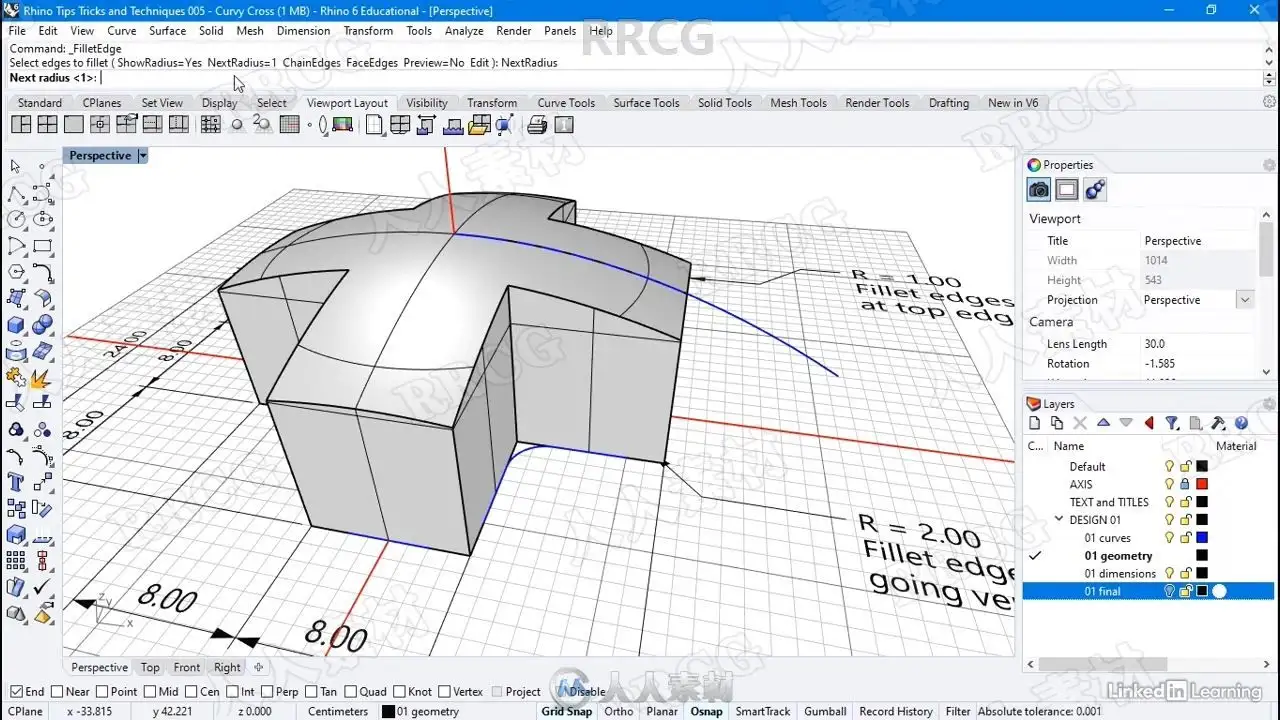Move layer down with the down-triangle icon
The width and height of the screenshot is (1280, 720).
tap(1126, 424)
